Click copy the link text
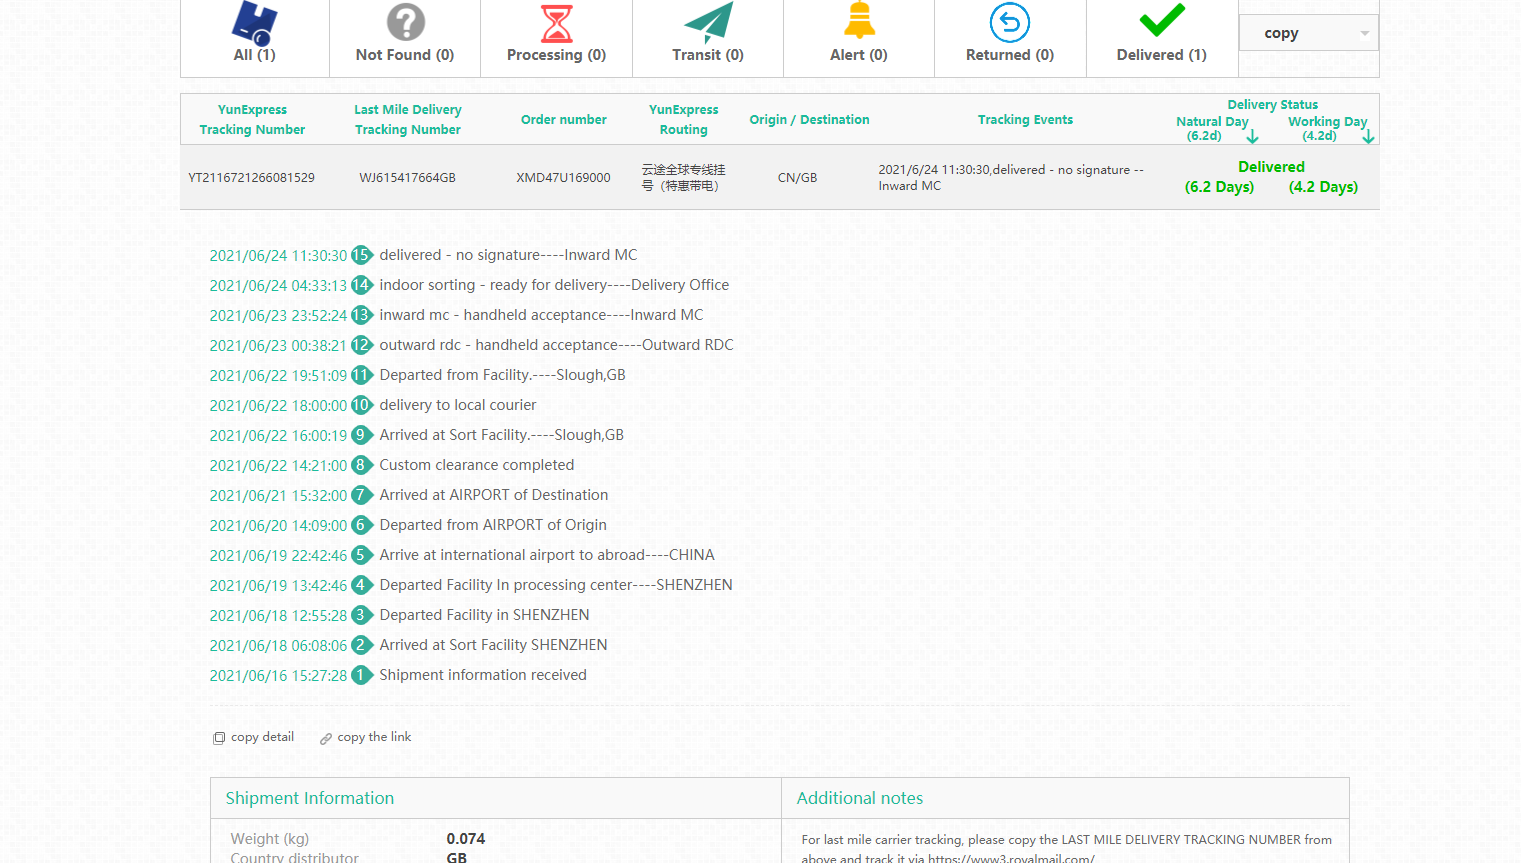1521x863 pixels. (x=374, y=737)
